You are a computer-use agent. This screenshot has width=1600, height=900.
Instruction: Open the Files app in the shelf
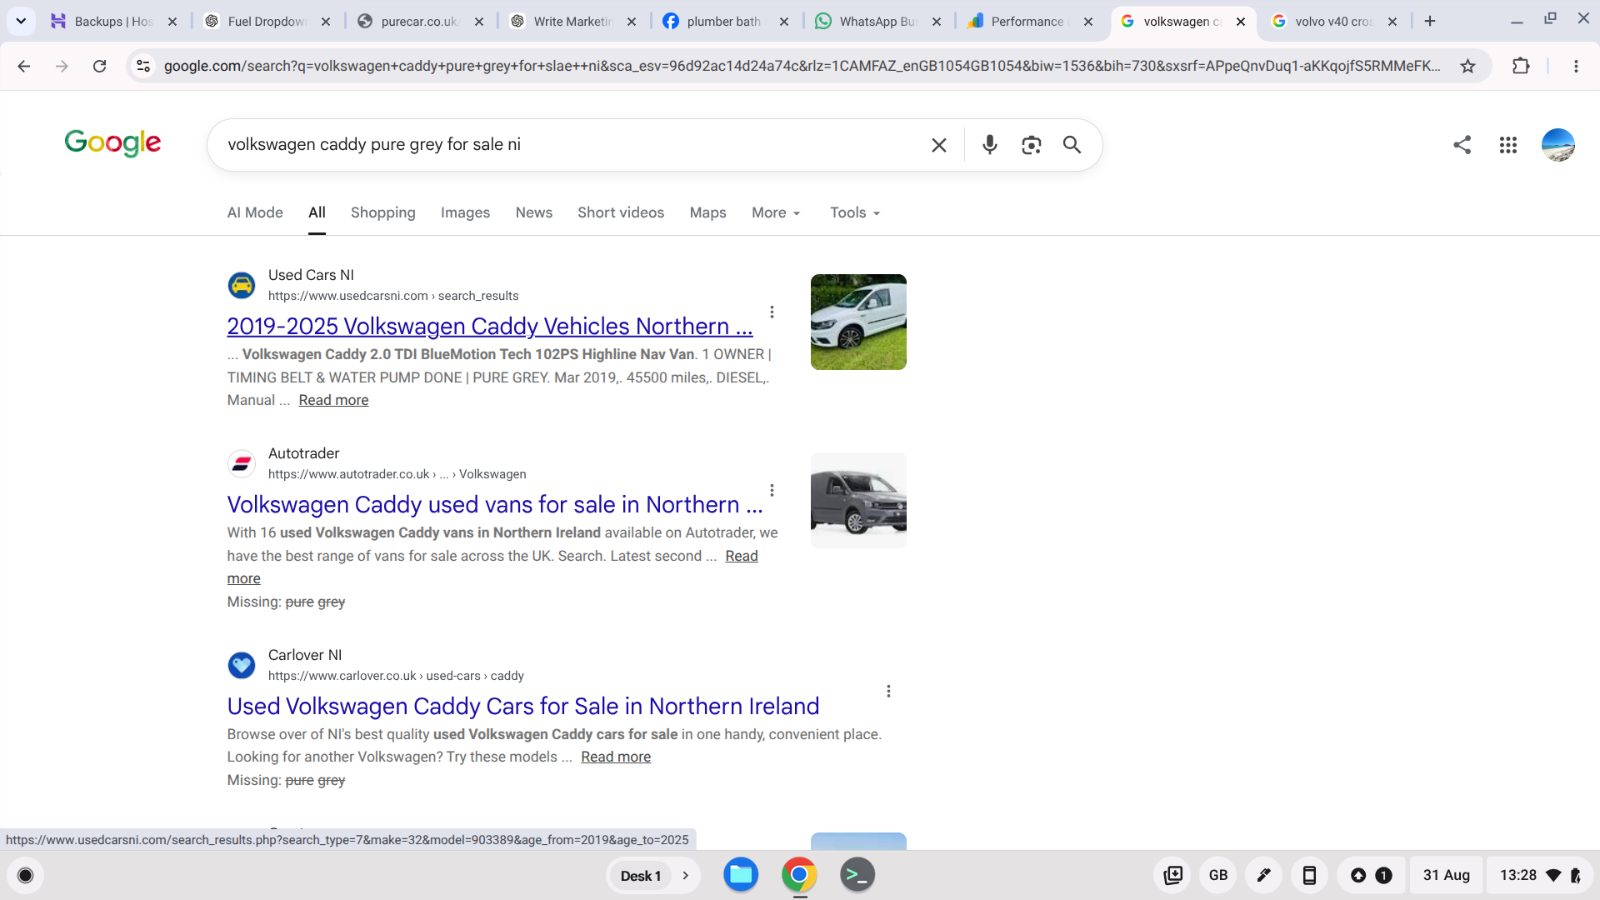pyautogui.click(x=741, y=875)
